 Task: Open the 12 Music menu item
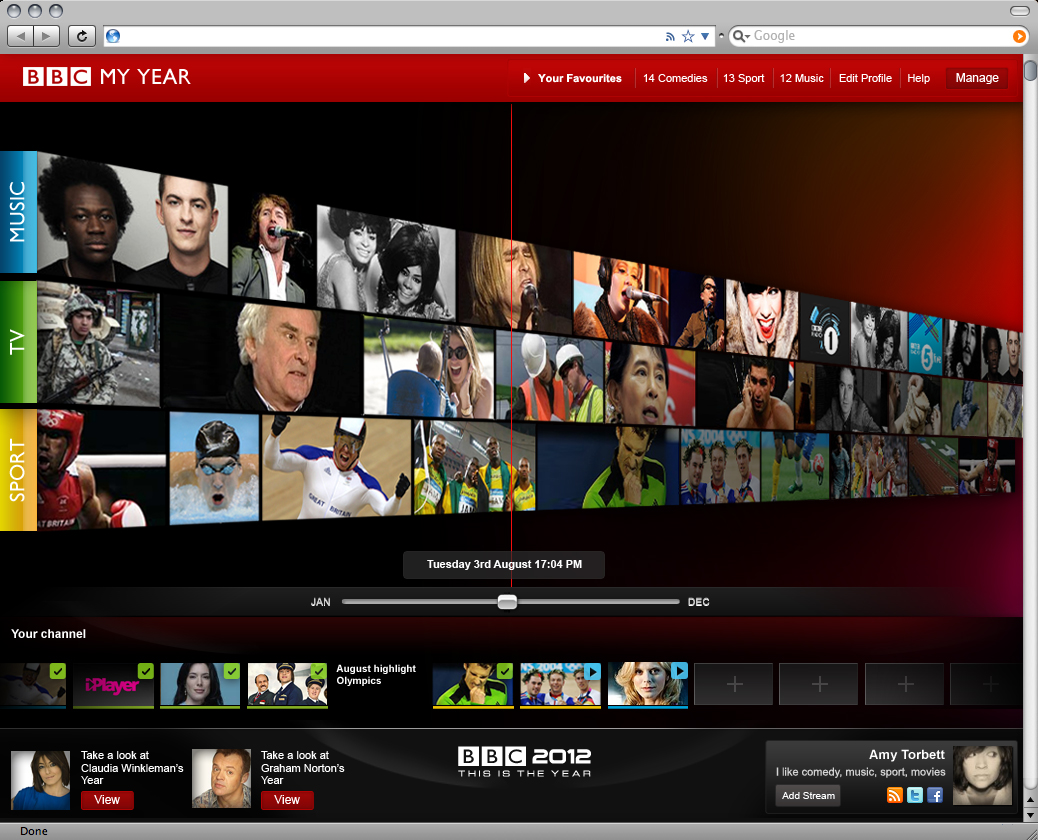pyautogui.click(x=801, y=78)
